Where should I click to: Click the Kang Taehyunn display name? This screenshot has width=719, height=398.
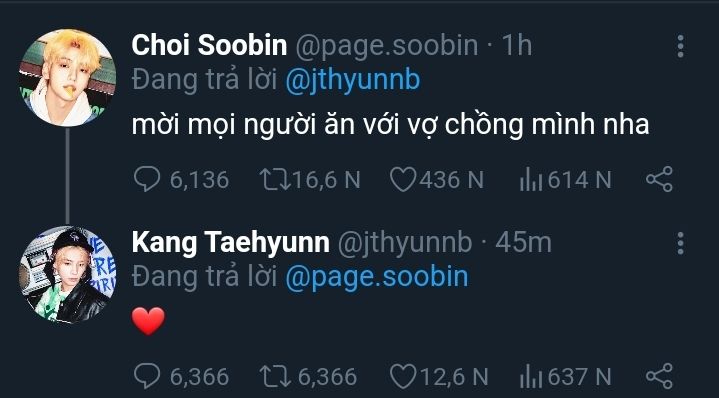coord(231,243)
